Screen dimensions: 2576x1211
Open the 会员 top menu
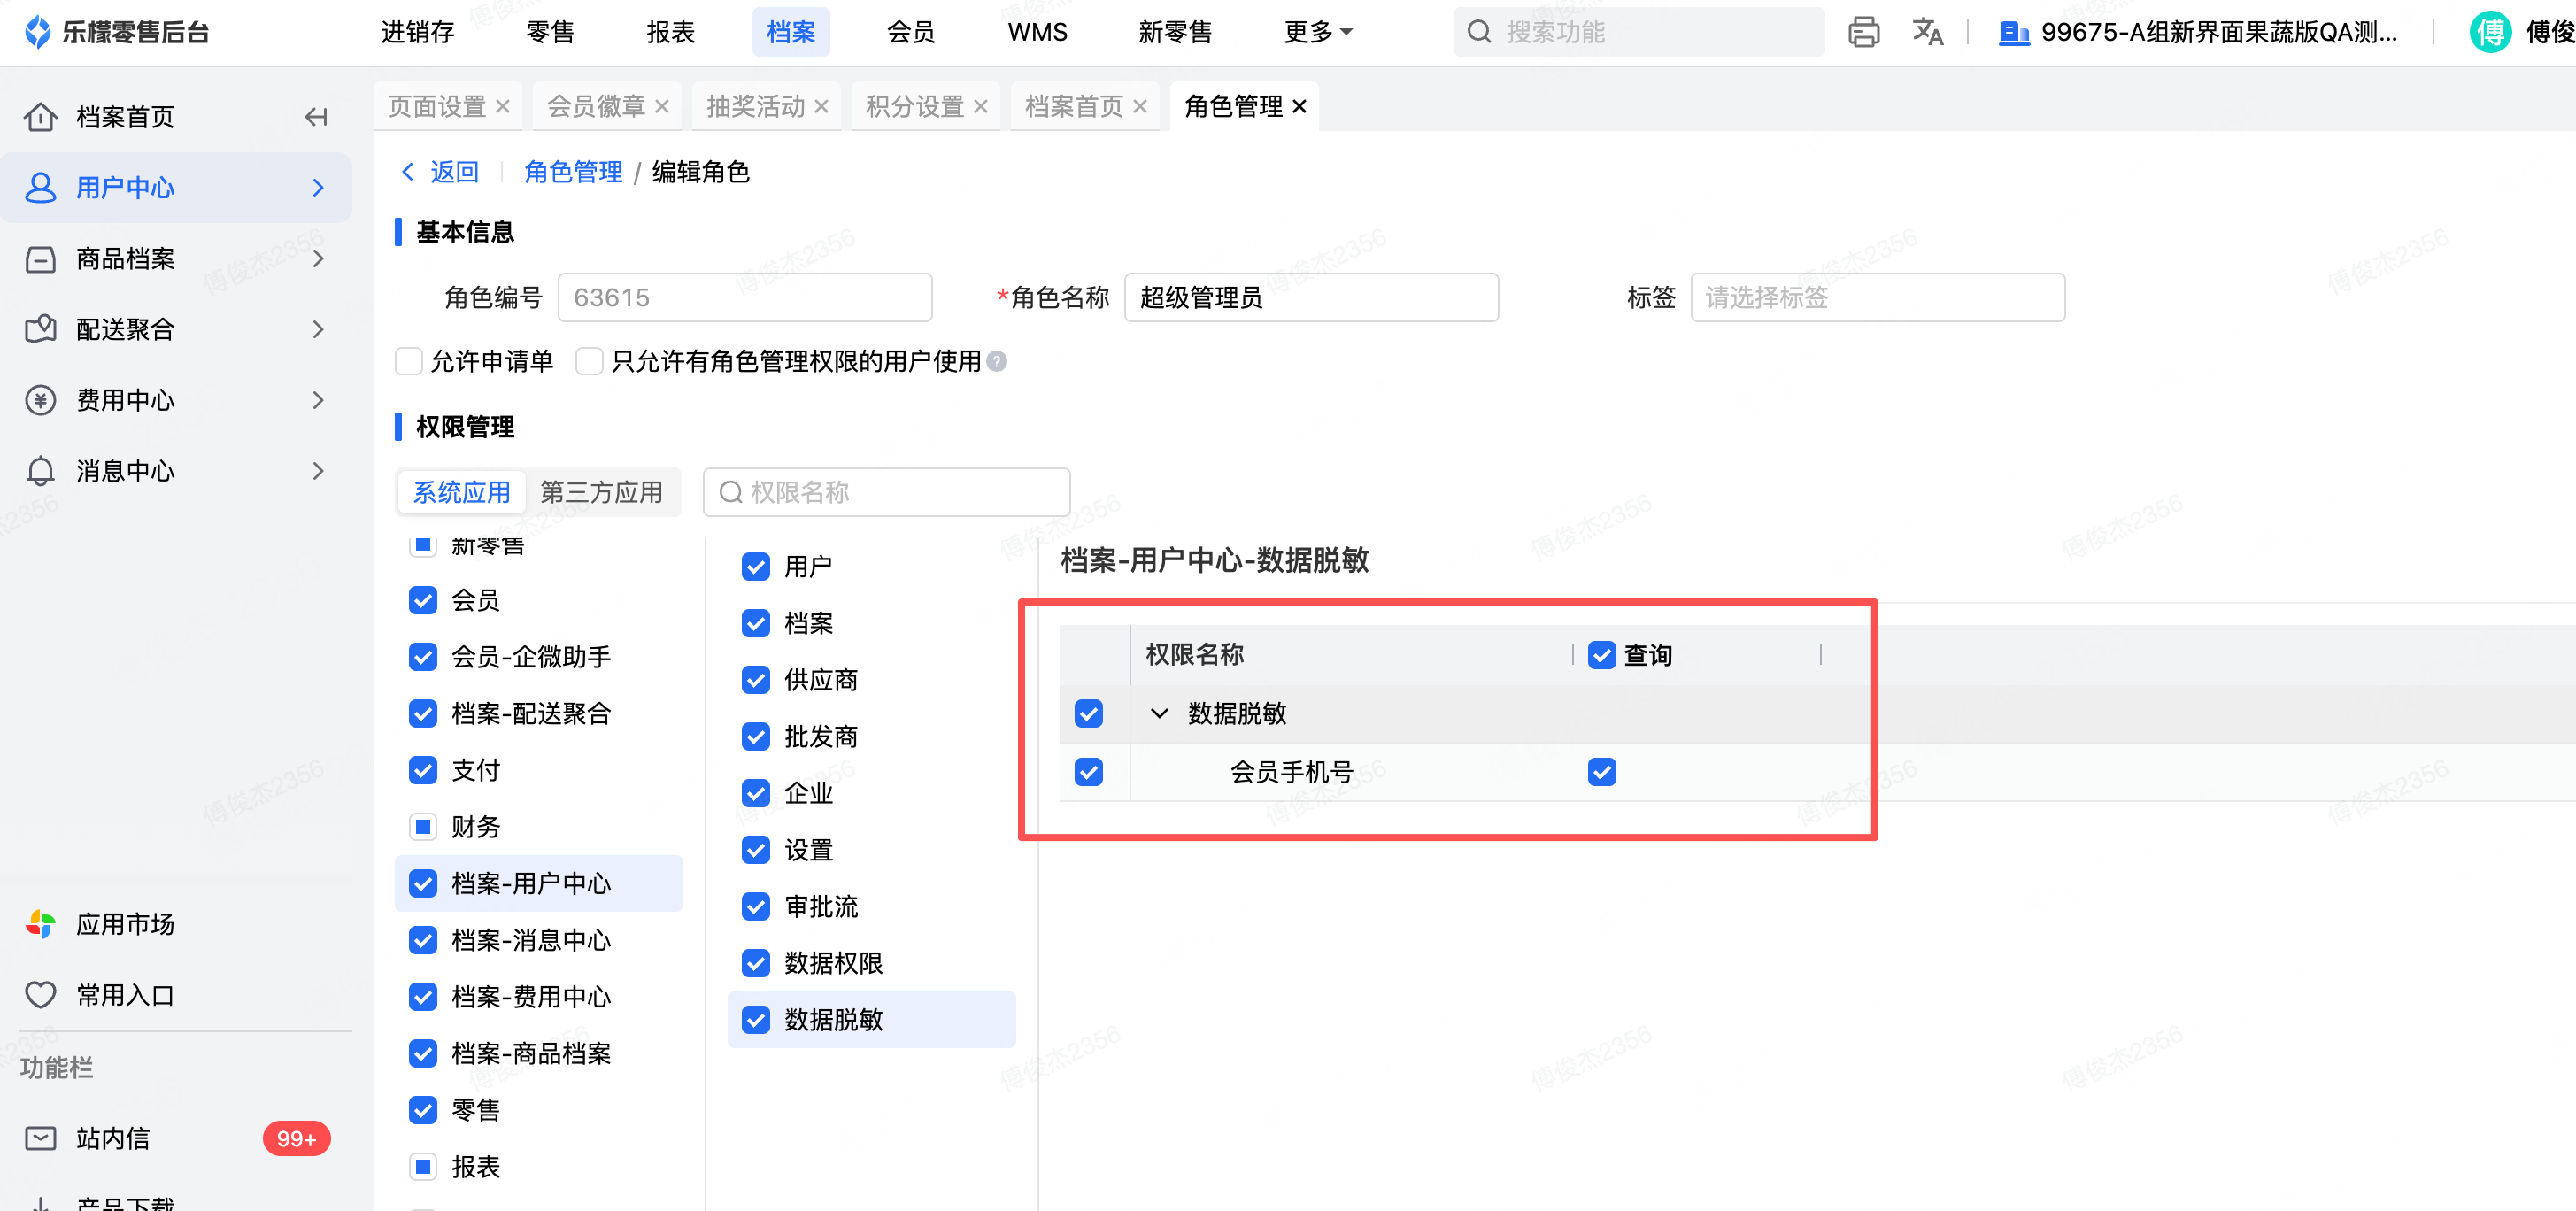coord(910,32)
